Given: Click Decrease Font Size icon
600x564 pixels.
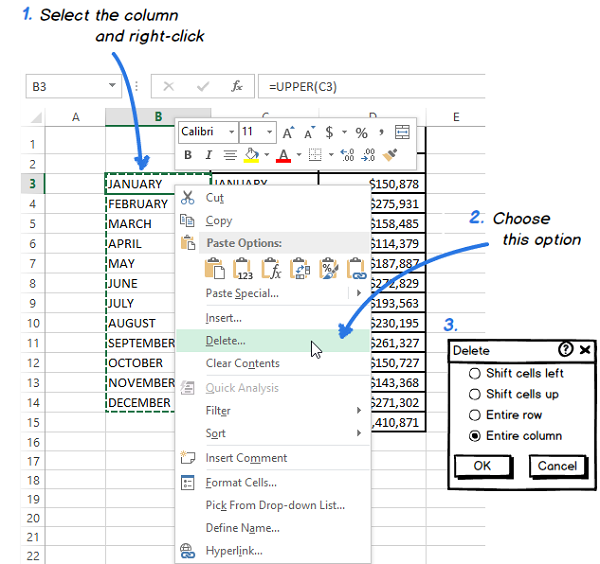Looking at the screenshot, I should pos(310,132).
